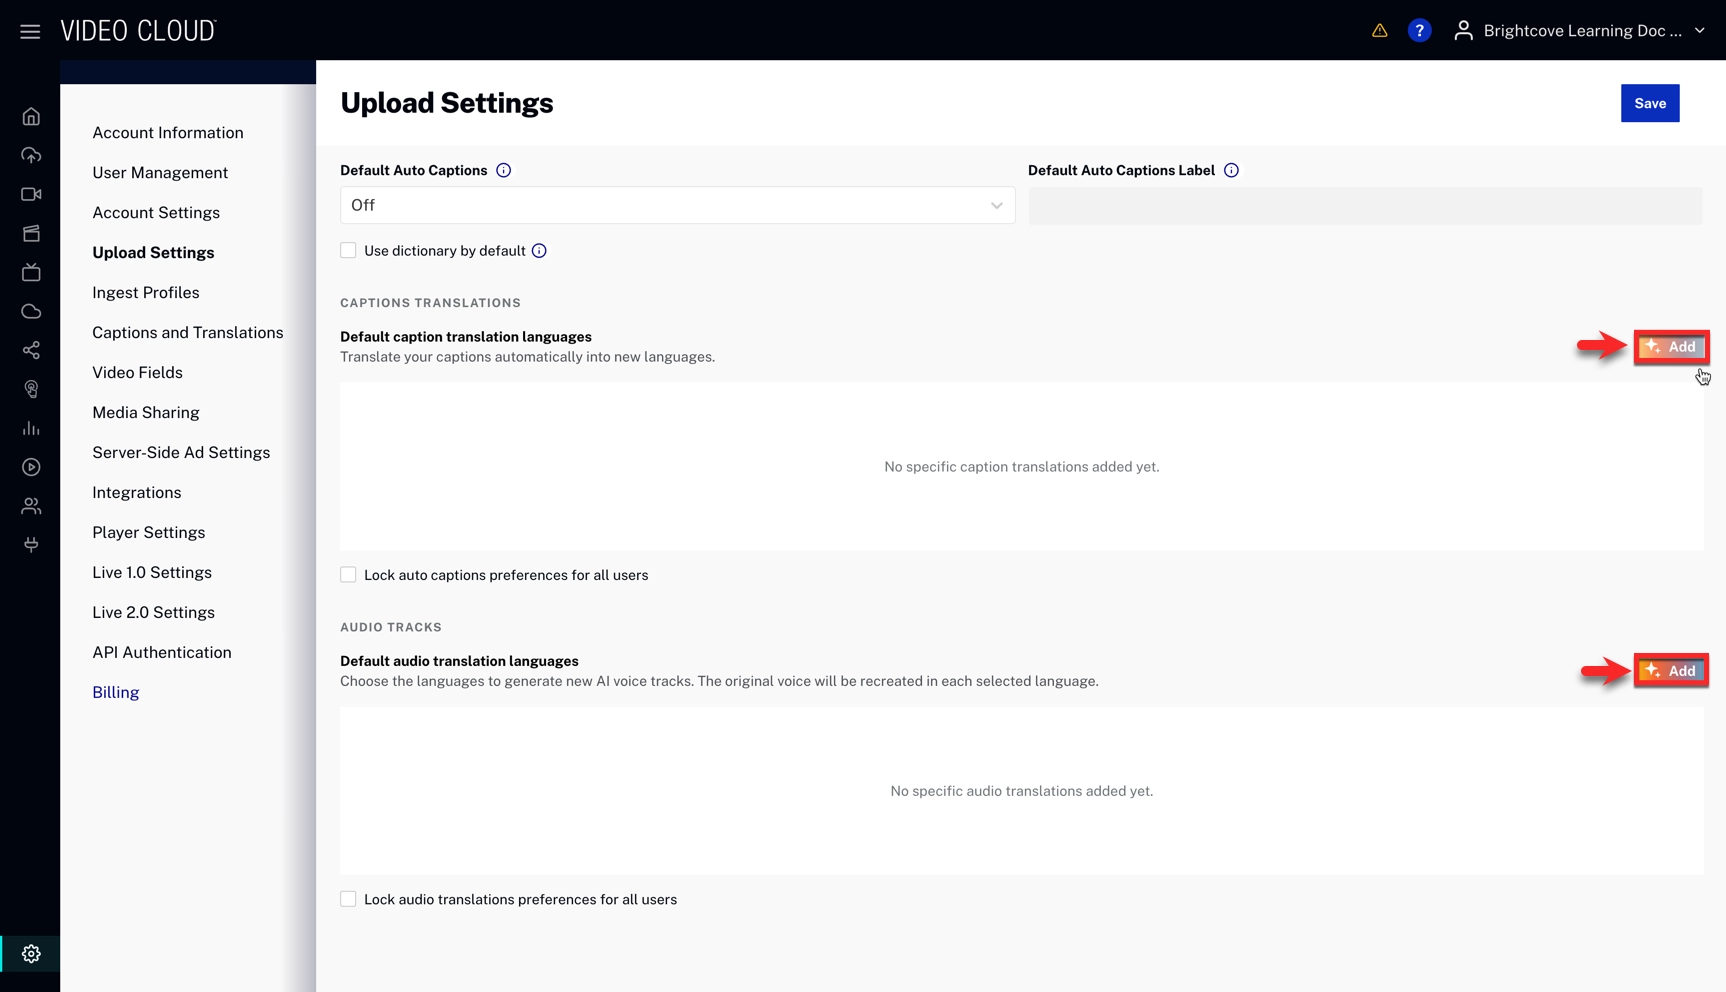This screenshot has height=992, width=1726.
Task: Click the Save button
Action: [1649, 103]
